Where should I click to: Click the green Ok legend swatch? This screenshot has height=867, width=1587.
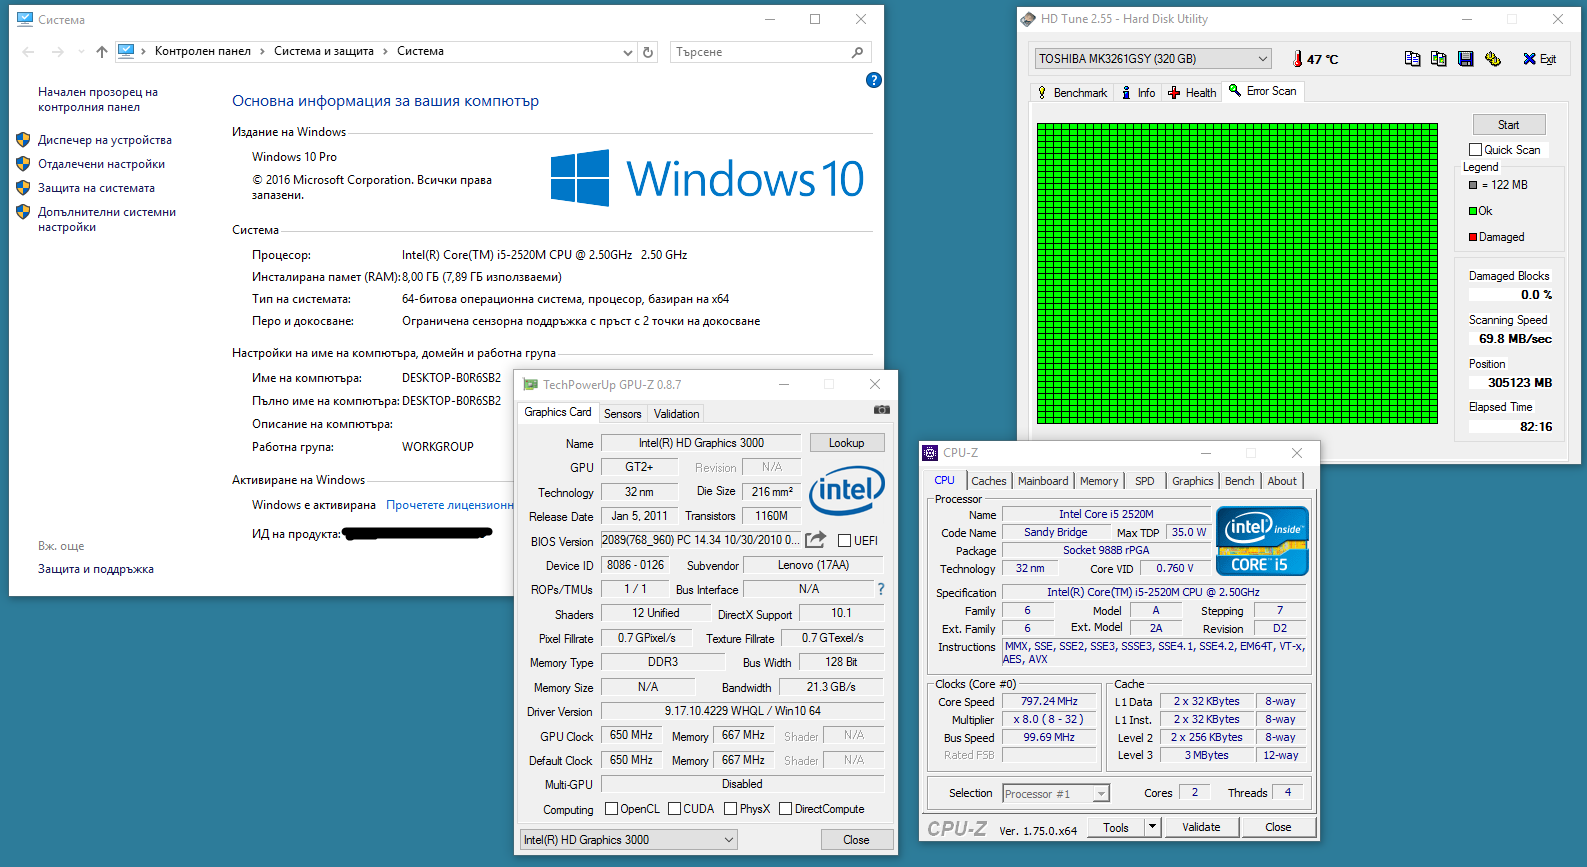1473,211
